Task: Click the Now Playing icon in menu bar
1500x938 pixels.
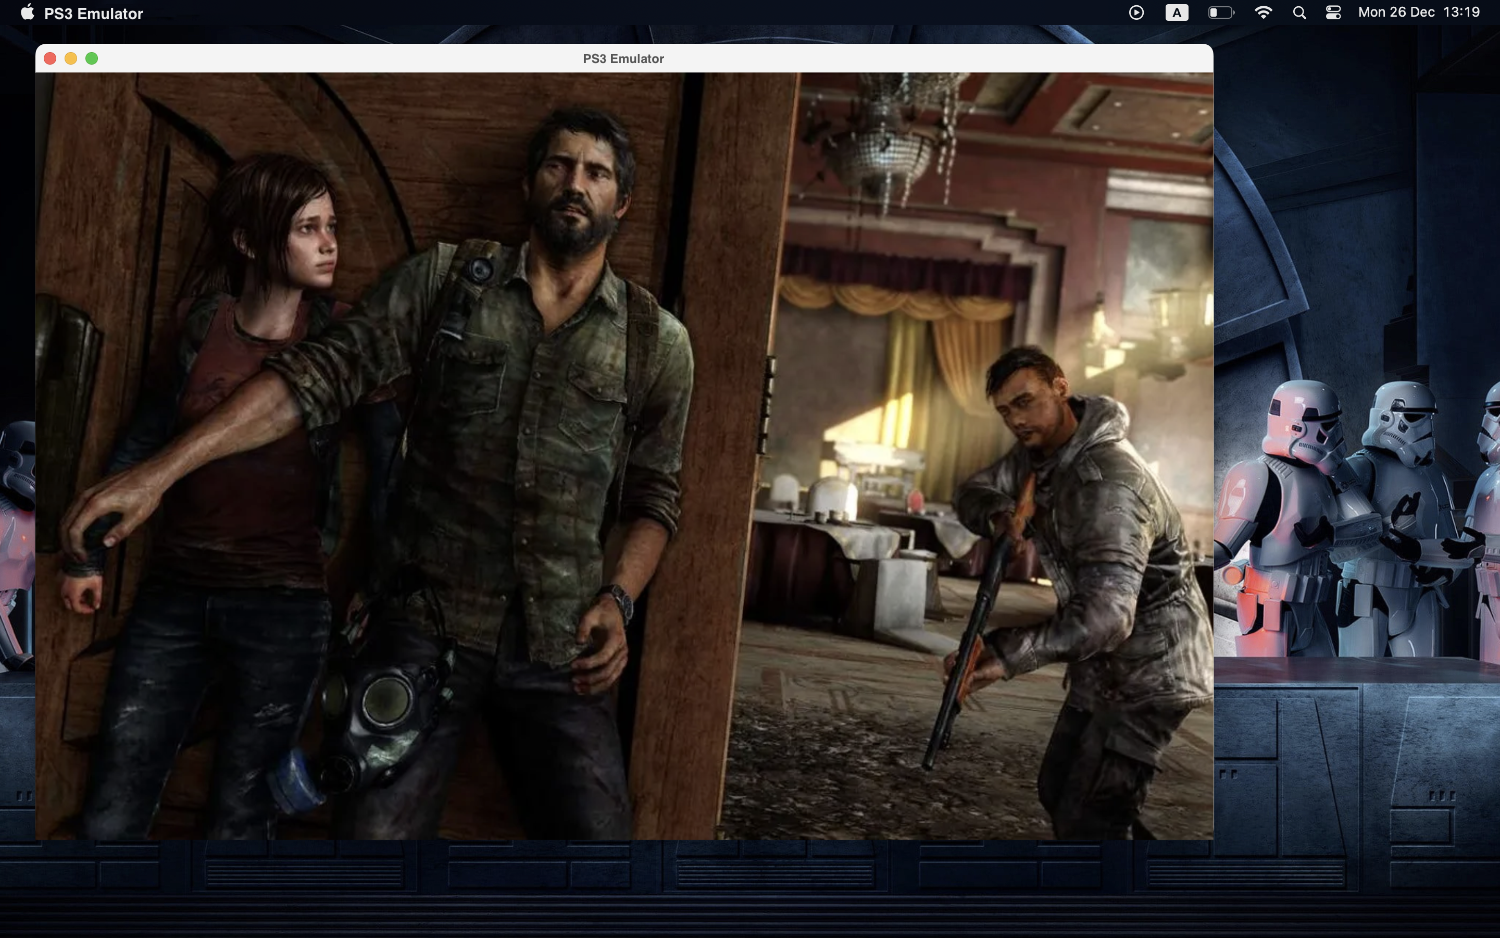Action: click(x=1136, y=13)
